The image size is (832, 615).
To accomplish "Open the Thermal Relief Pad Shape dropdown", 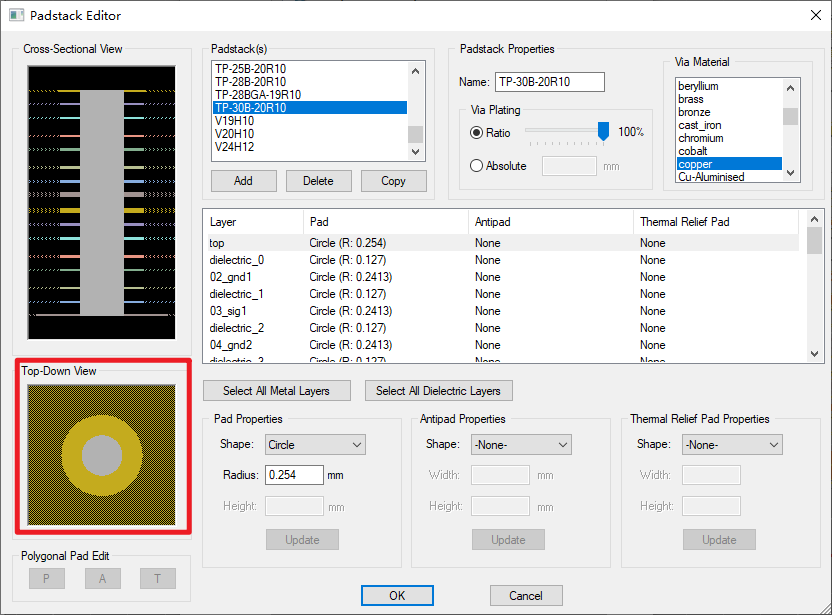I will coord(732,445).
